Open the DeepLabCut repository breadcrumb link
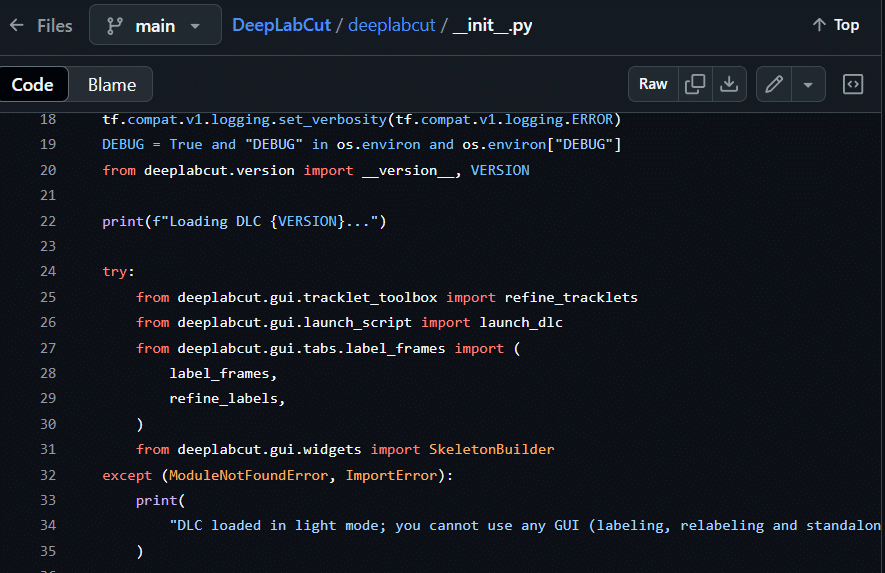This screenshot has width=885, height=573. [x=282, y=25]
